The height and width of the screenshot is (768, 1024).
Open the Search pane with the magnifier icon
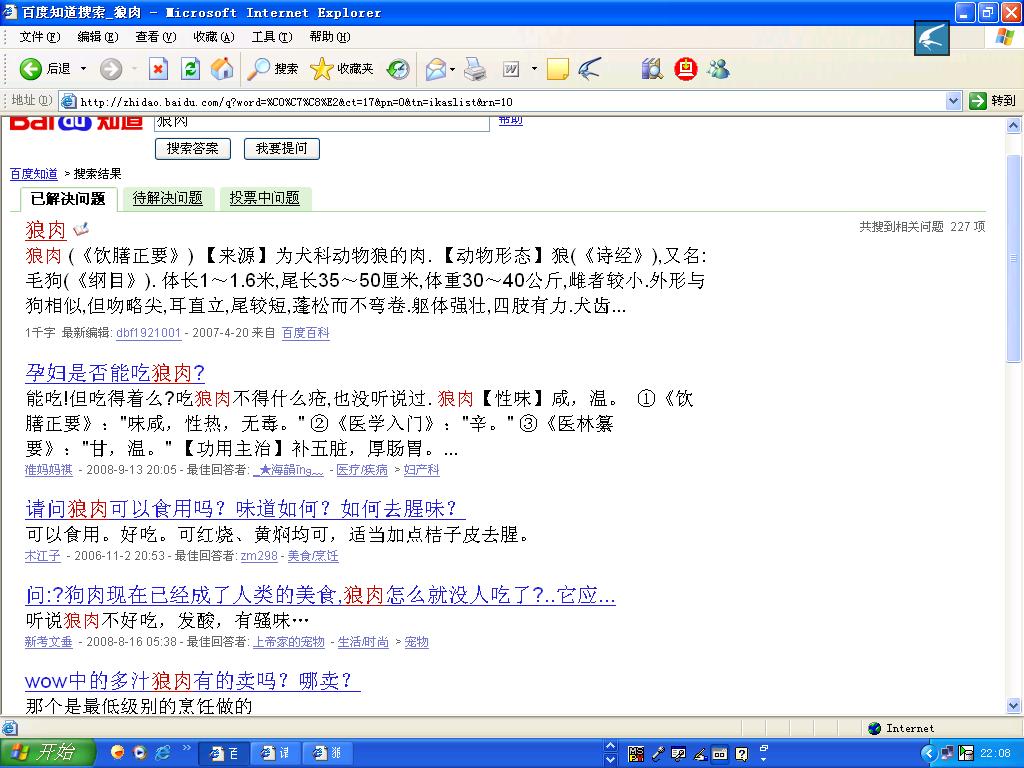259,69
